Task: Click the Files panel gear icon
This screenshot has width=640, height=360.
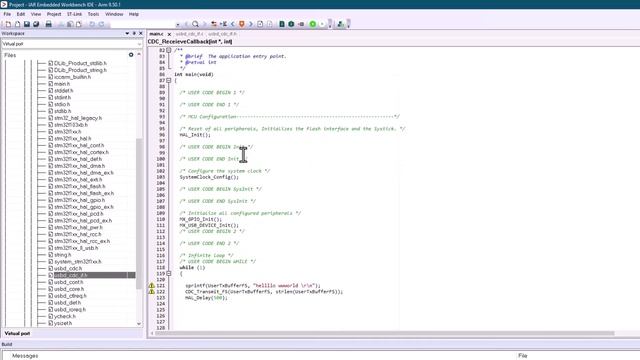Action: [131, 55]
